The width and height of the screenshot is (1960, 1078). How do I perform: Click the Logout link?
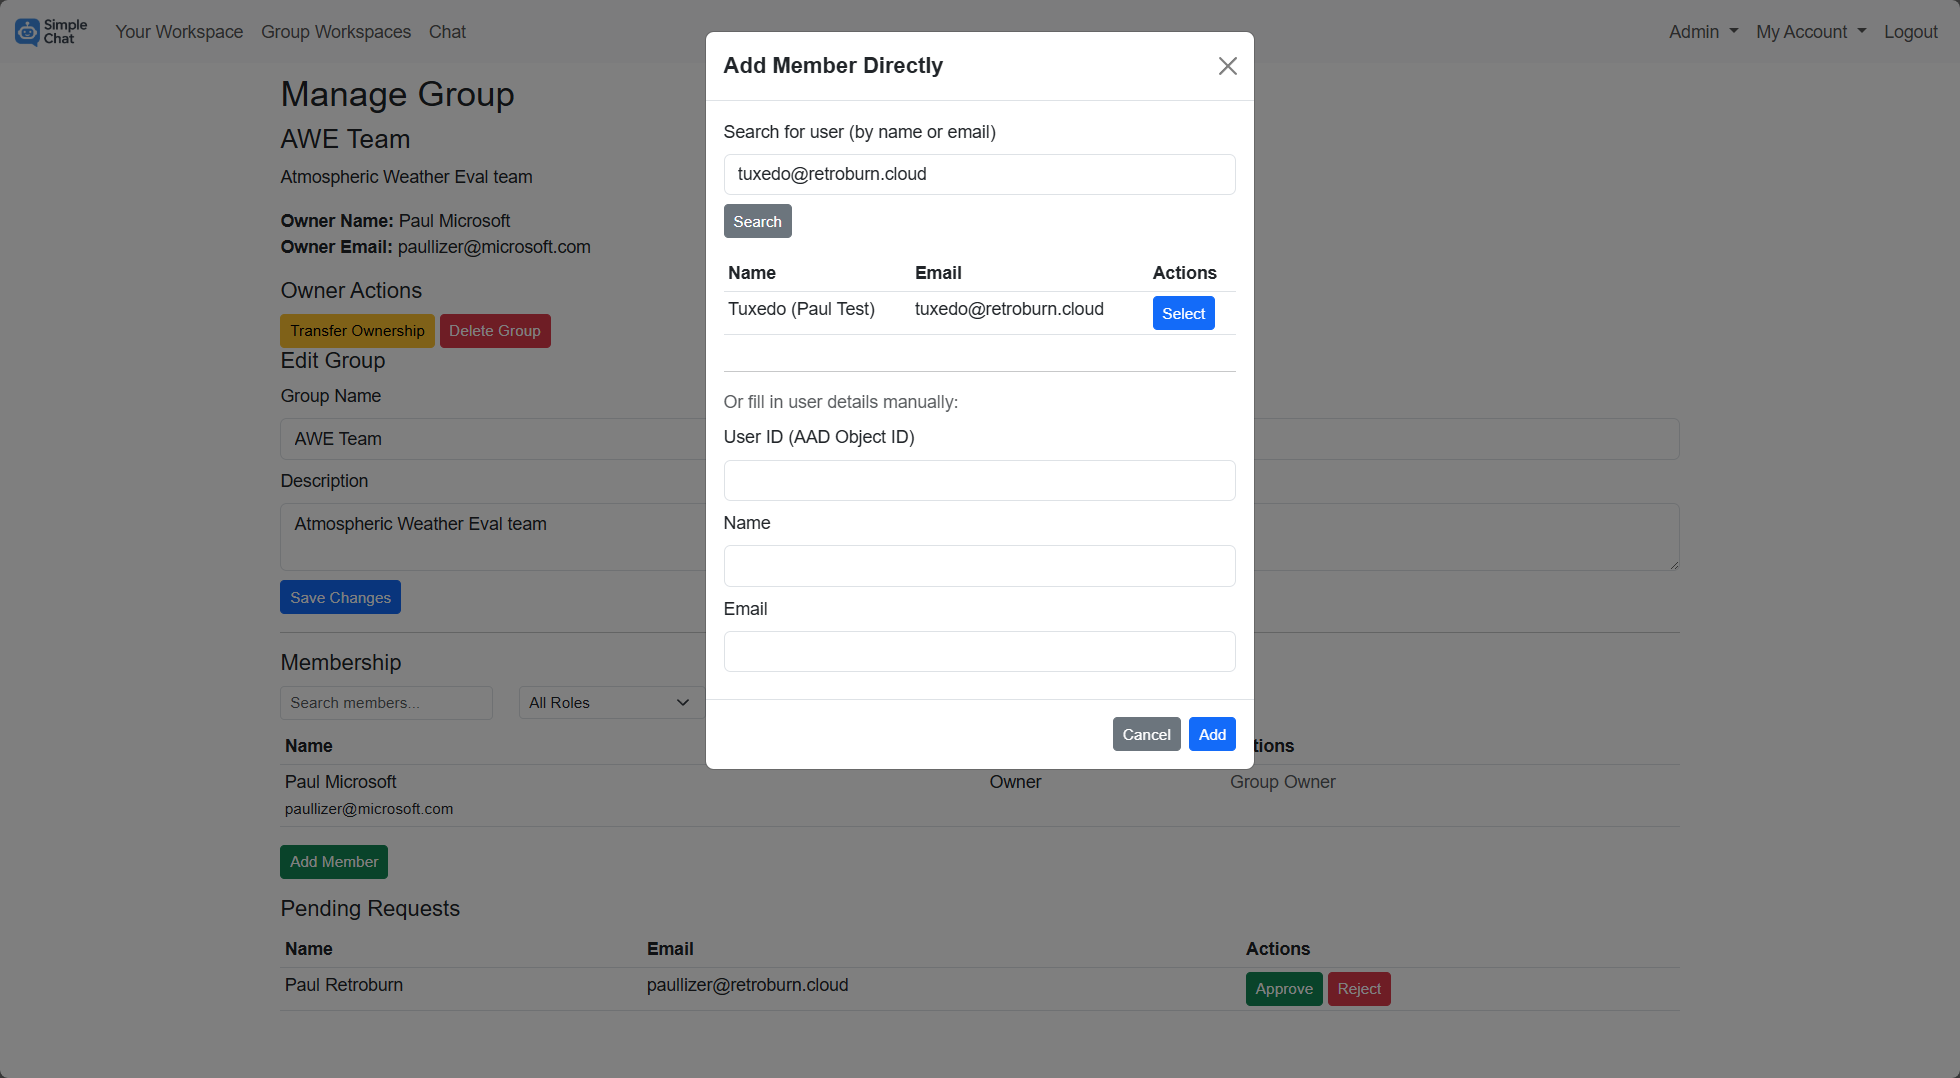pyautogui.click(x=1911, y=31)
